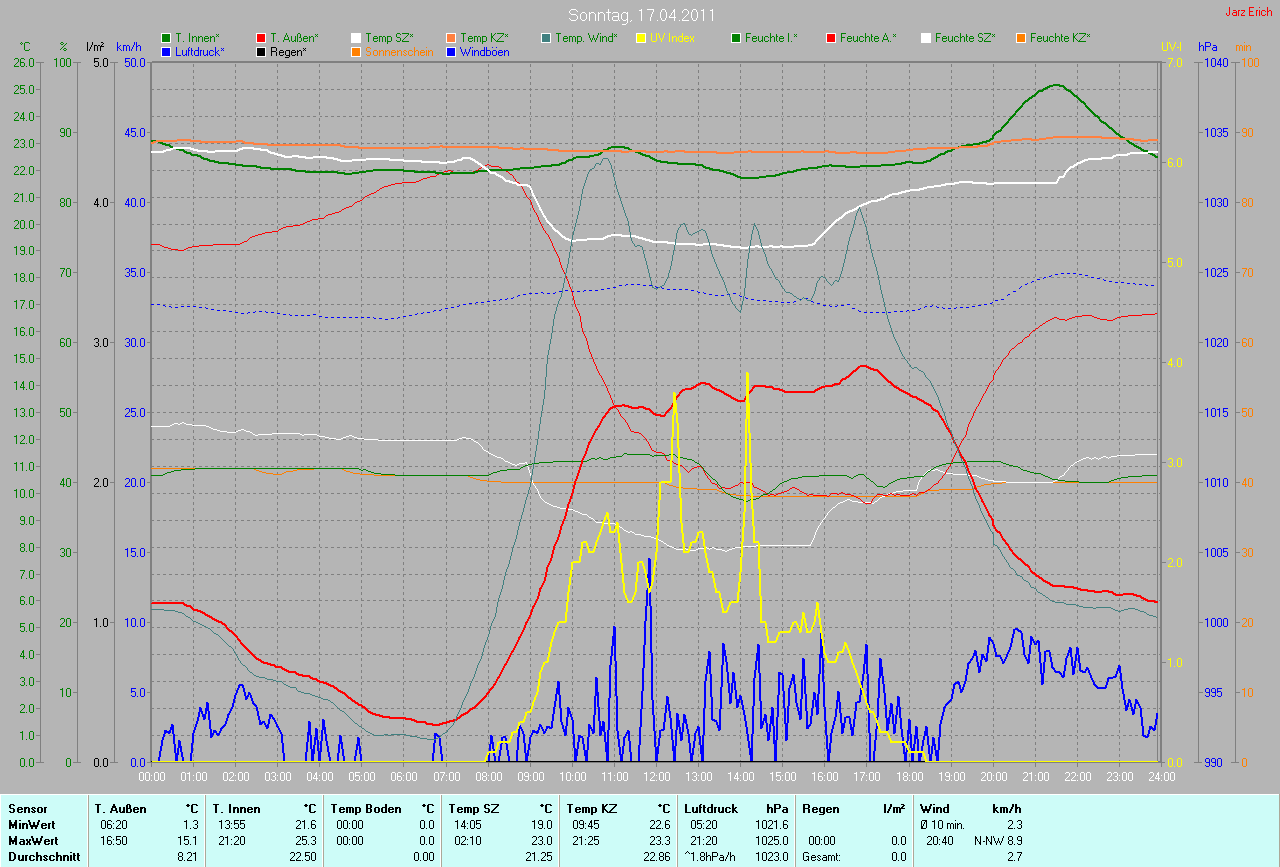The width and height of the screenshot is (1280, 867).
Task: Click the 12:00 time axis marker
Action: click(x=656, y=776)
